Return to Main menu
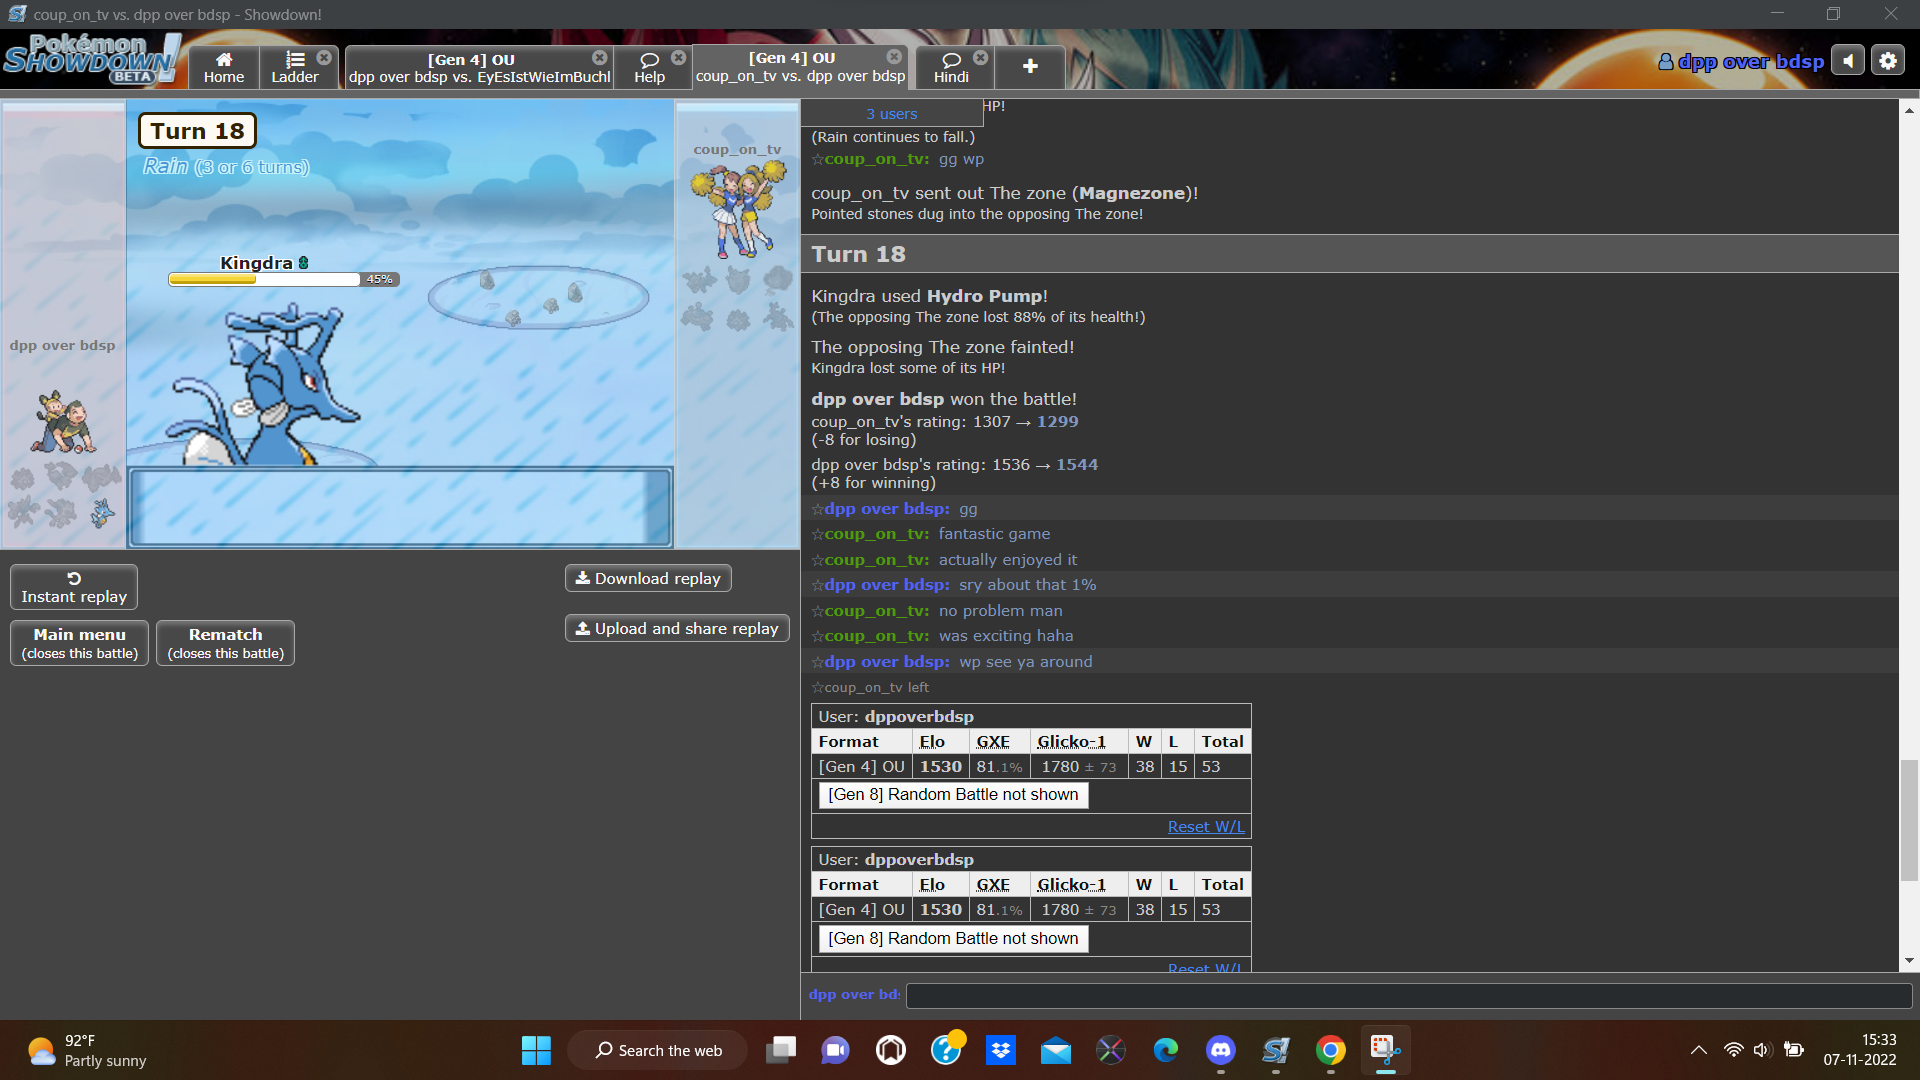Screen dimensions: 1920x1080 point(80,643)
